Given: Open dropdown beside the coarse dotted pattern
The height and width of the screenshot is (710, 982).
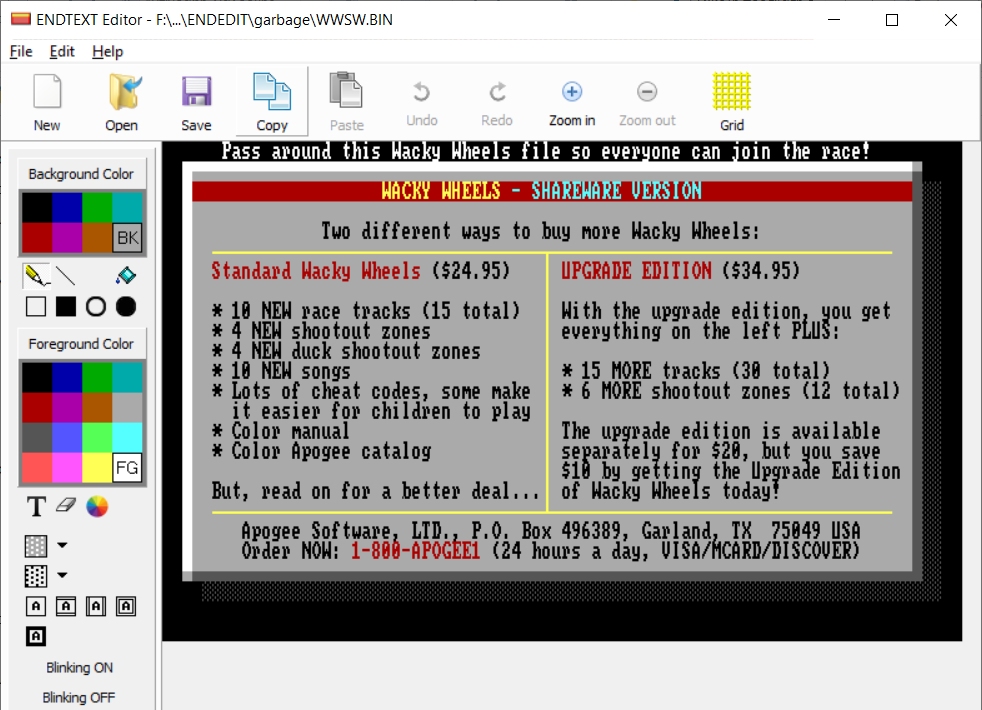Looking at the screenshot, I should pyautogui.click(x=62, y=575).
